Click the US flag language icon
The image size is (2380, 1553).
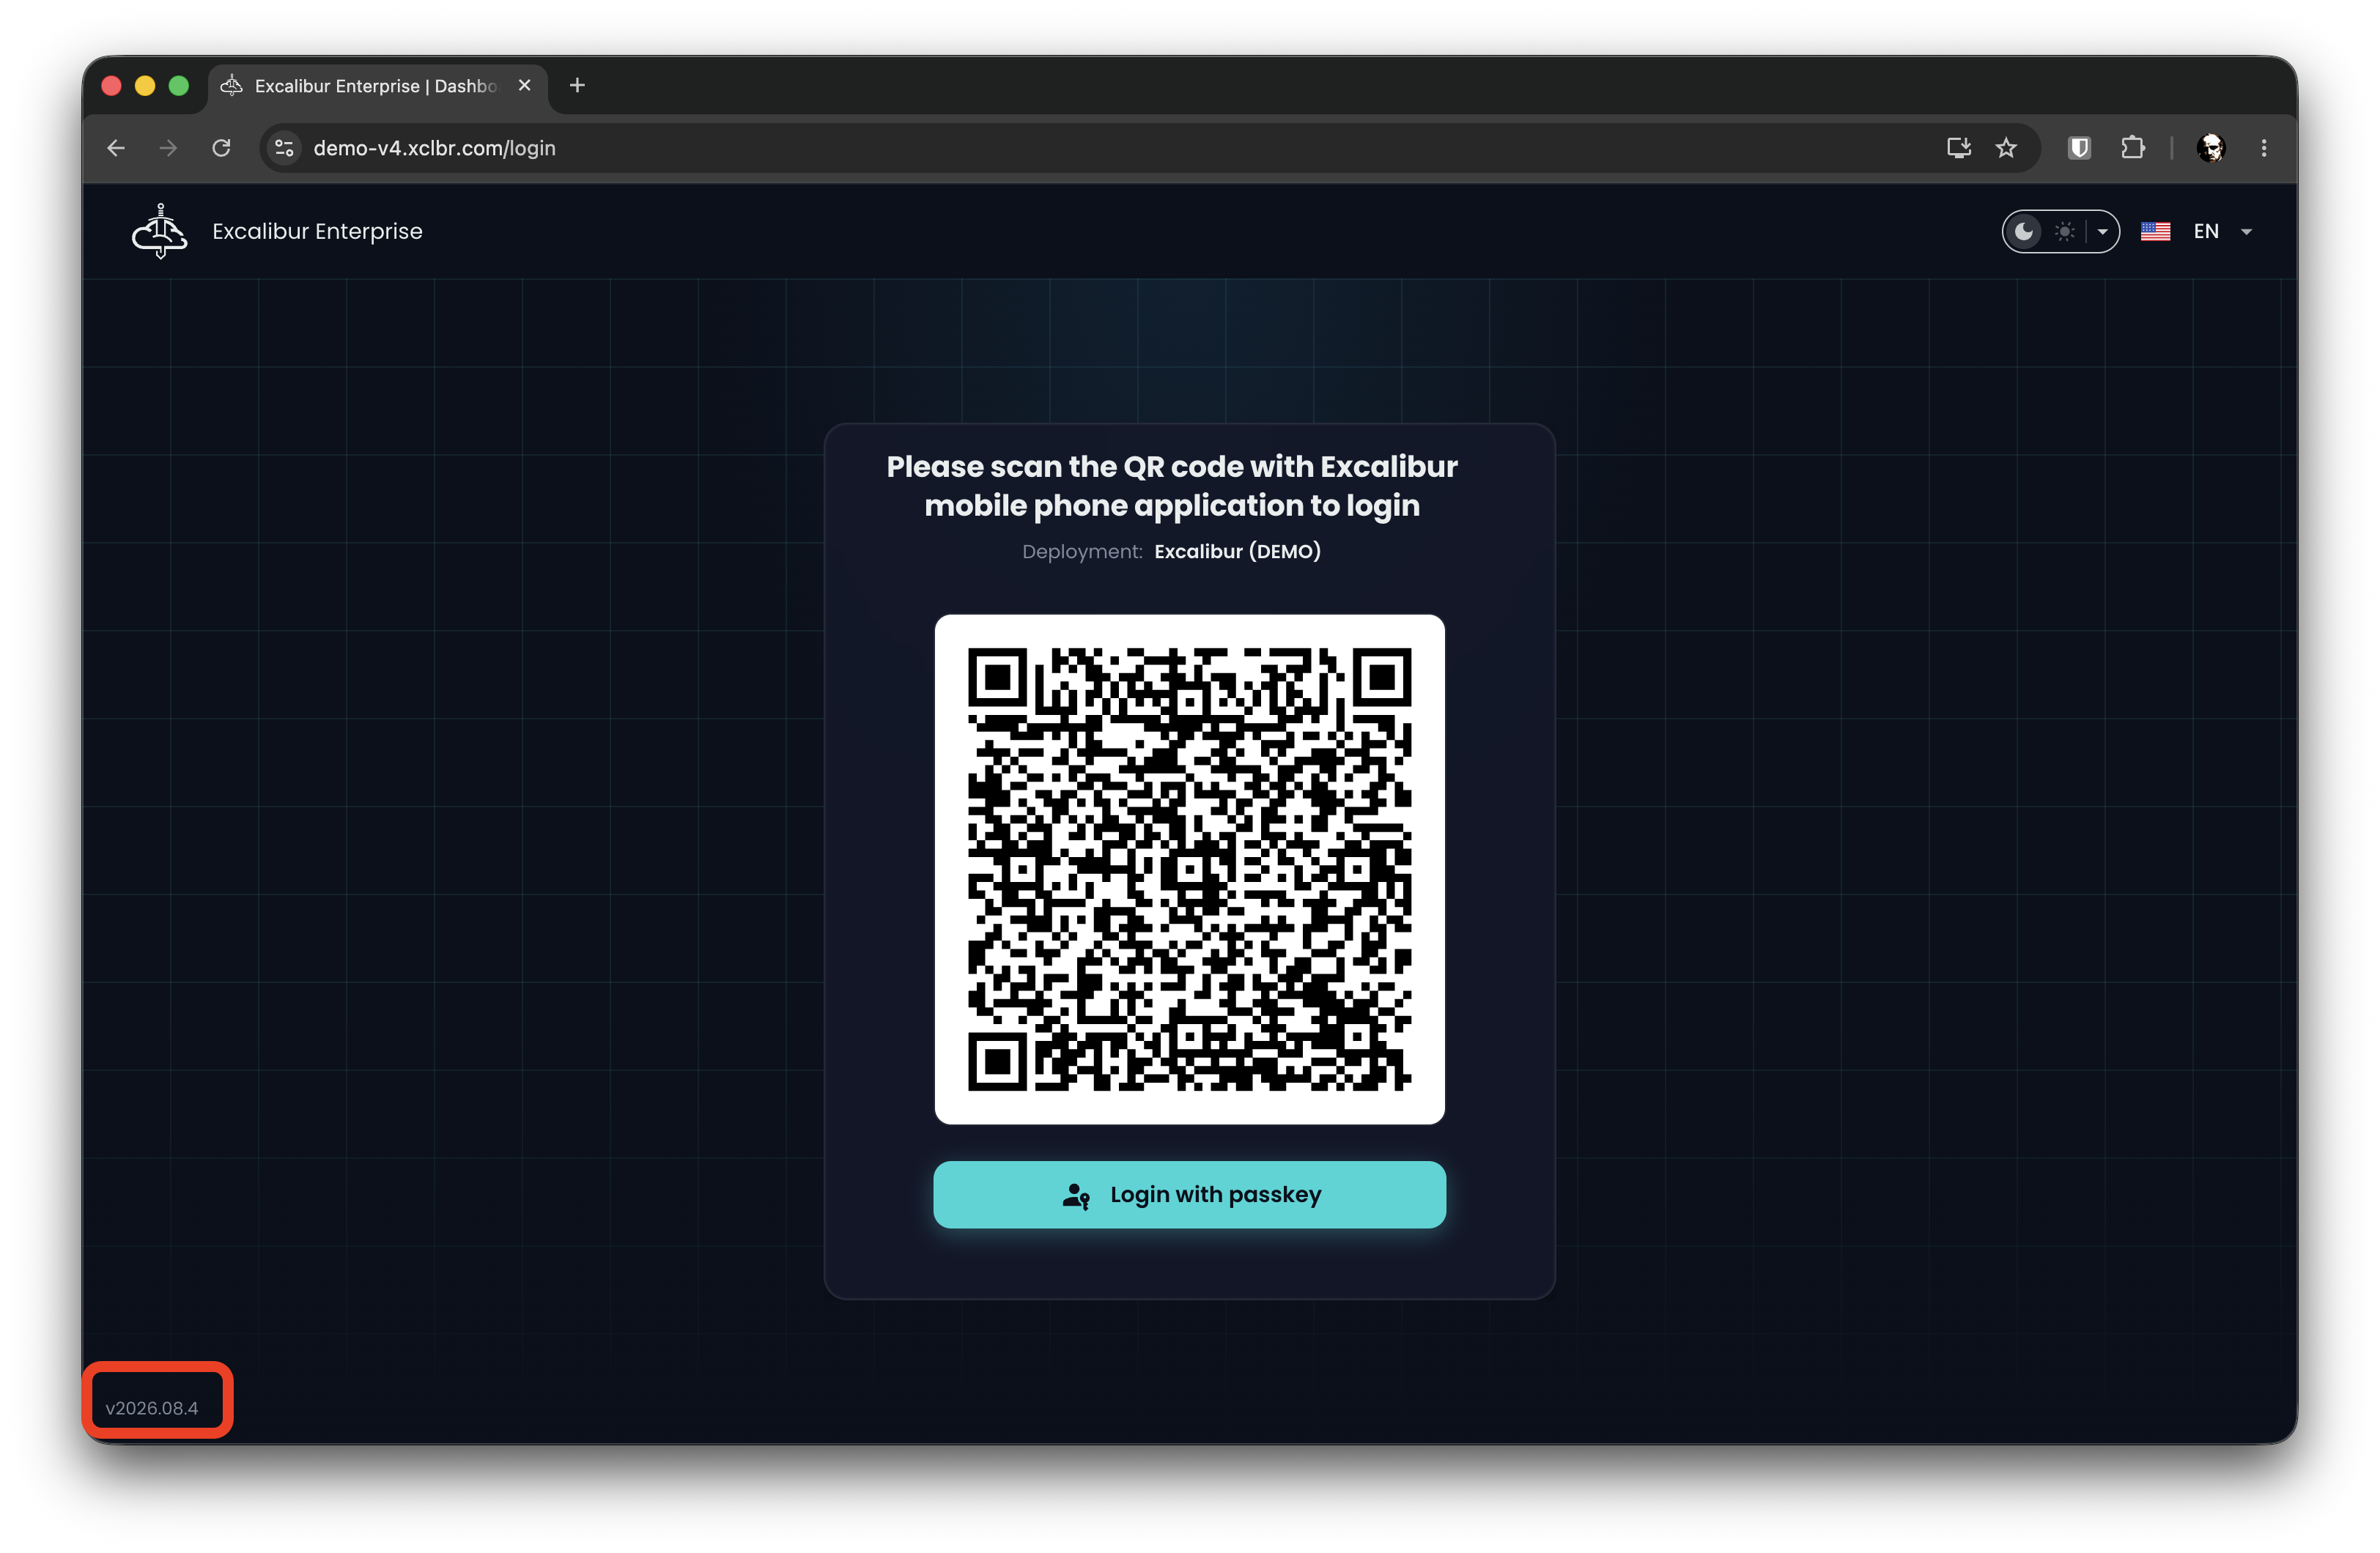(x=2155, y=232)
